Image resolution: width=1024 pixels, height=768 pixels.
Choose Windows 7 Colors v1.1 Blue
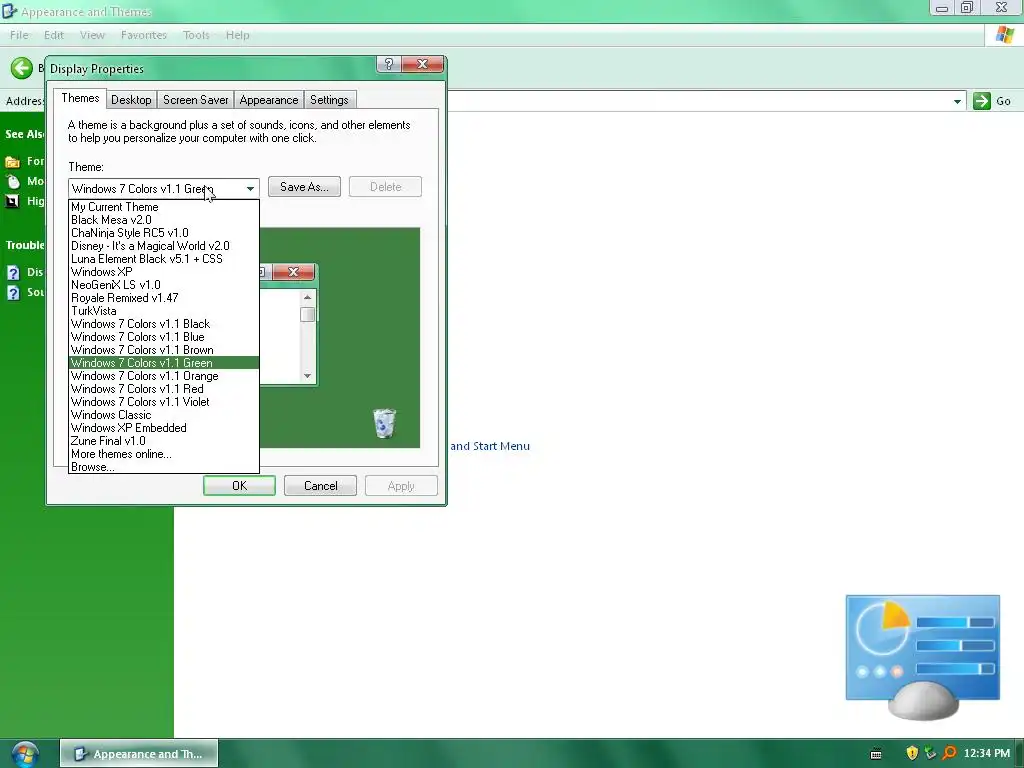coord(164,337)
